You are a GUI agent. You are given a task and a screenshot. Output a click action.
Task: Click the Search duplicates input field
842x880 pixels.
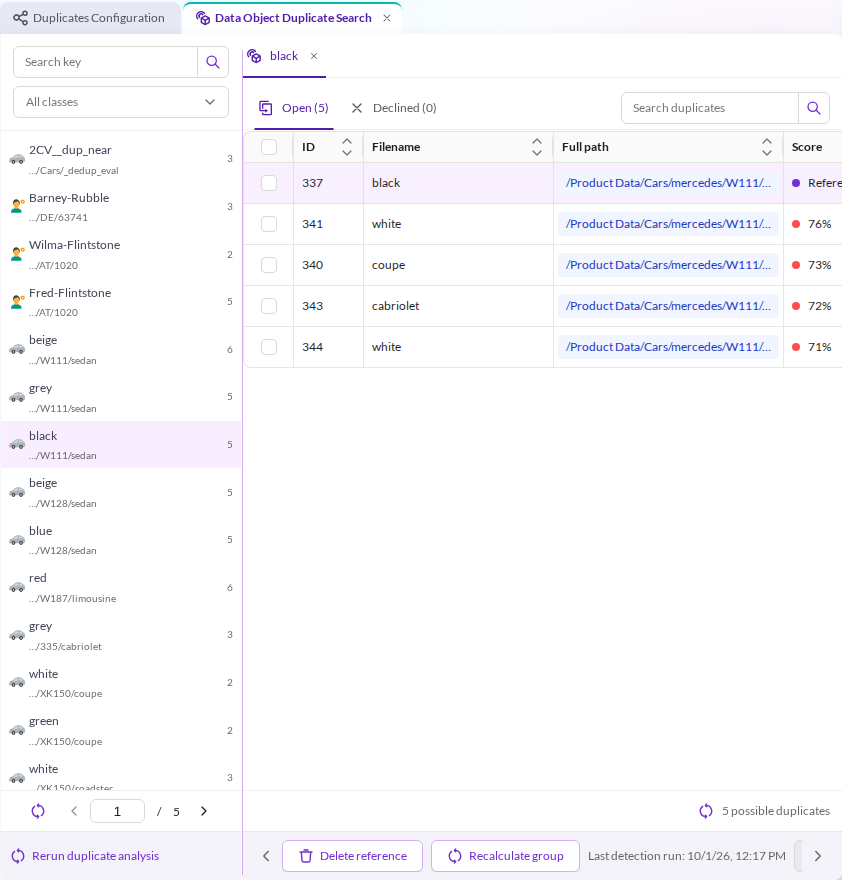coord(710,108)
